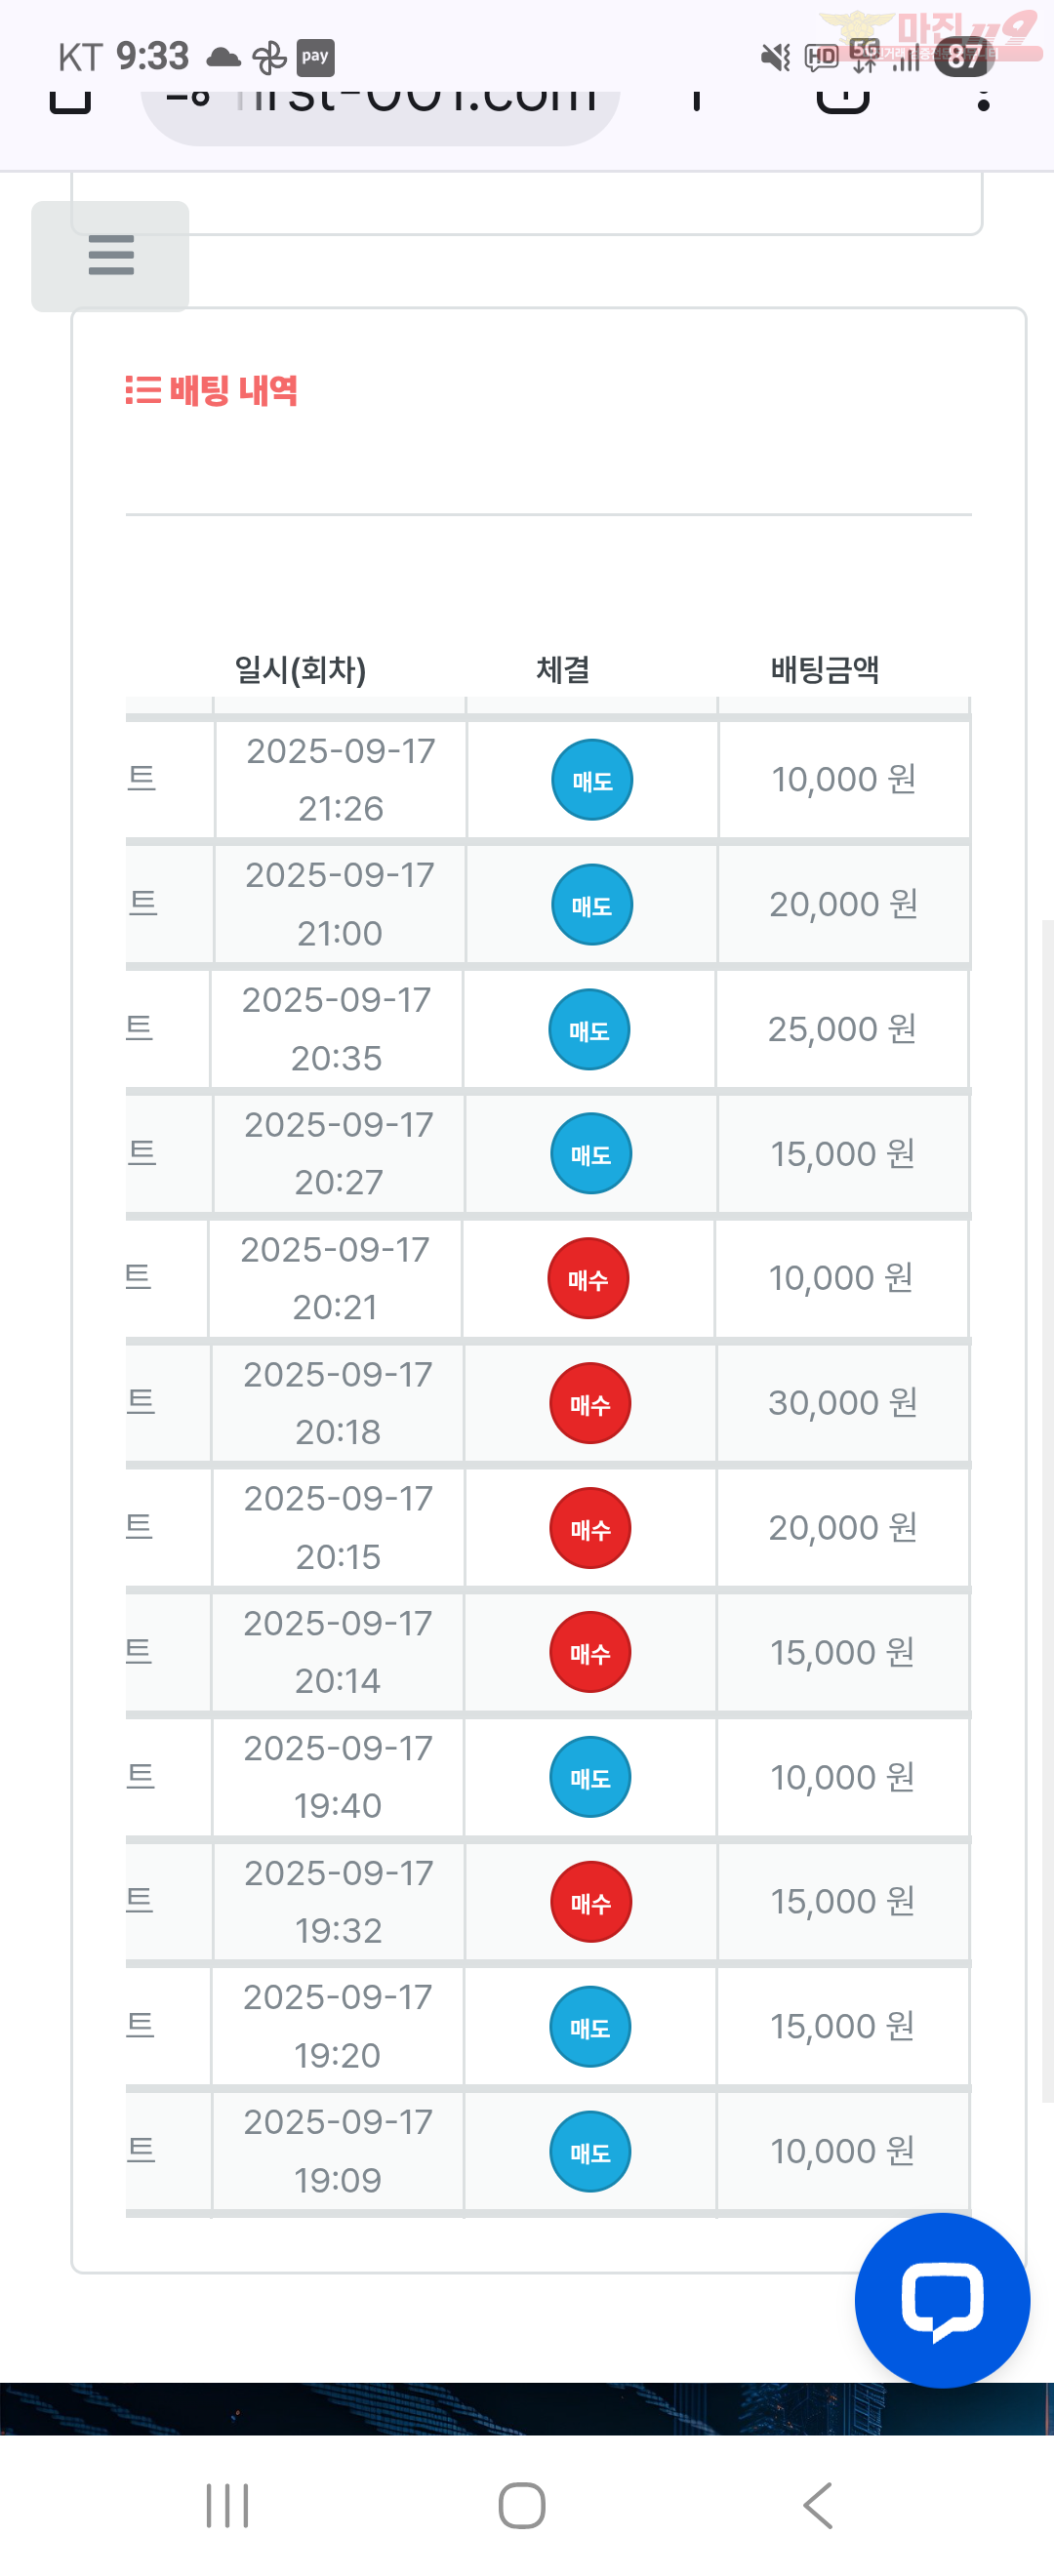The height and width of the screenshot is (2576, 1054).
Task: Click the 2025-09-17 21:00 date cell
Action: click(340, 904)
